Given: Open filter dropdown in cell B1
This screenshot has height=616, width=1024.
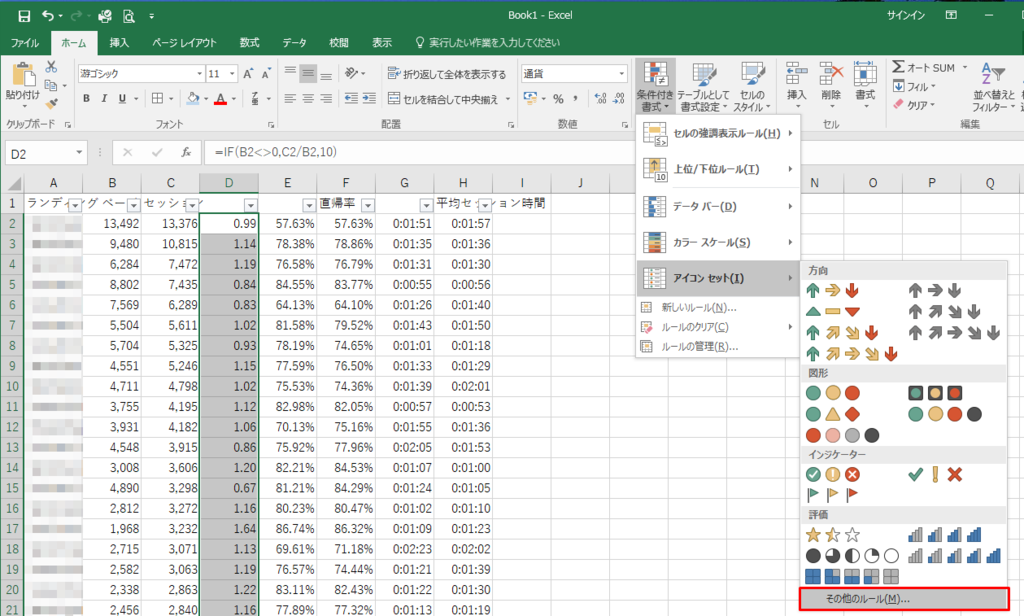Looking at the screenshot, I should click(x=133, y=206).
